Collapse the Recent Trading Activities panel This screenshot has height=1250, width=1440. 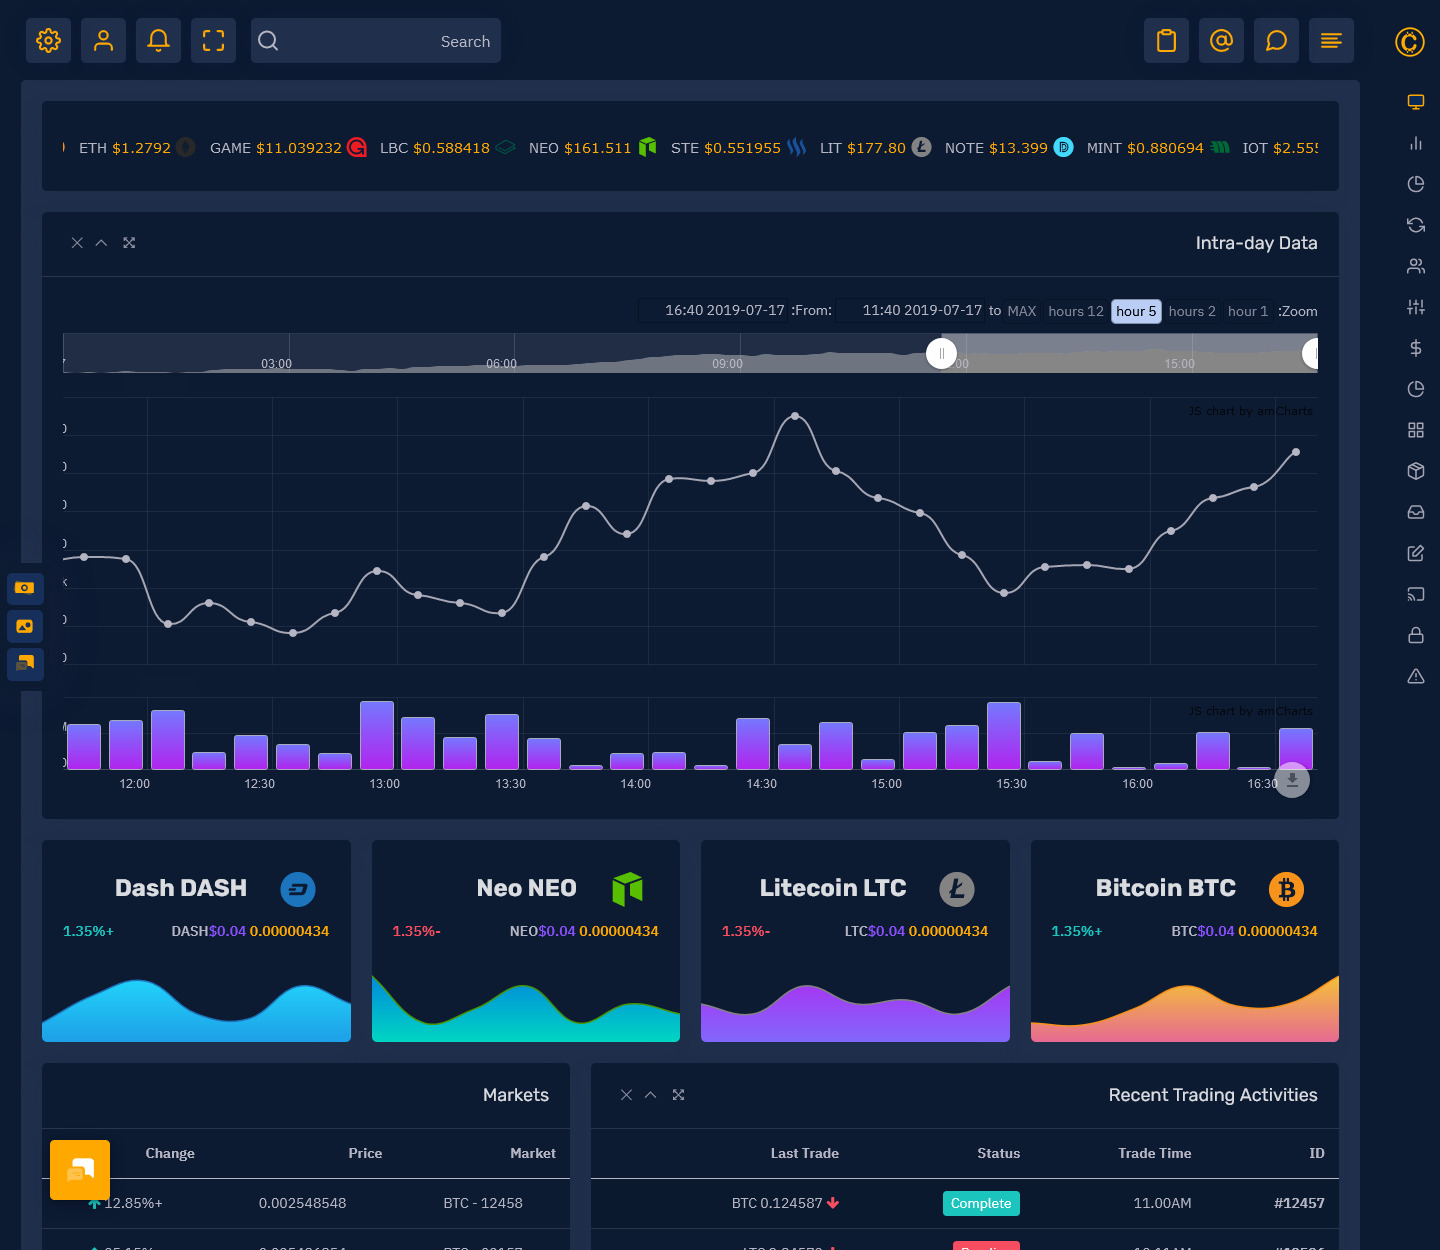click(x=650, y=1095)
